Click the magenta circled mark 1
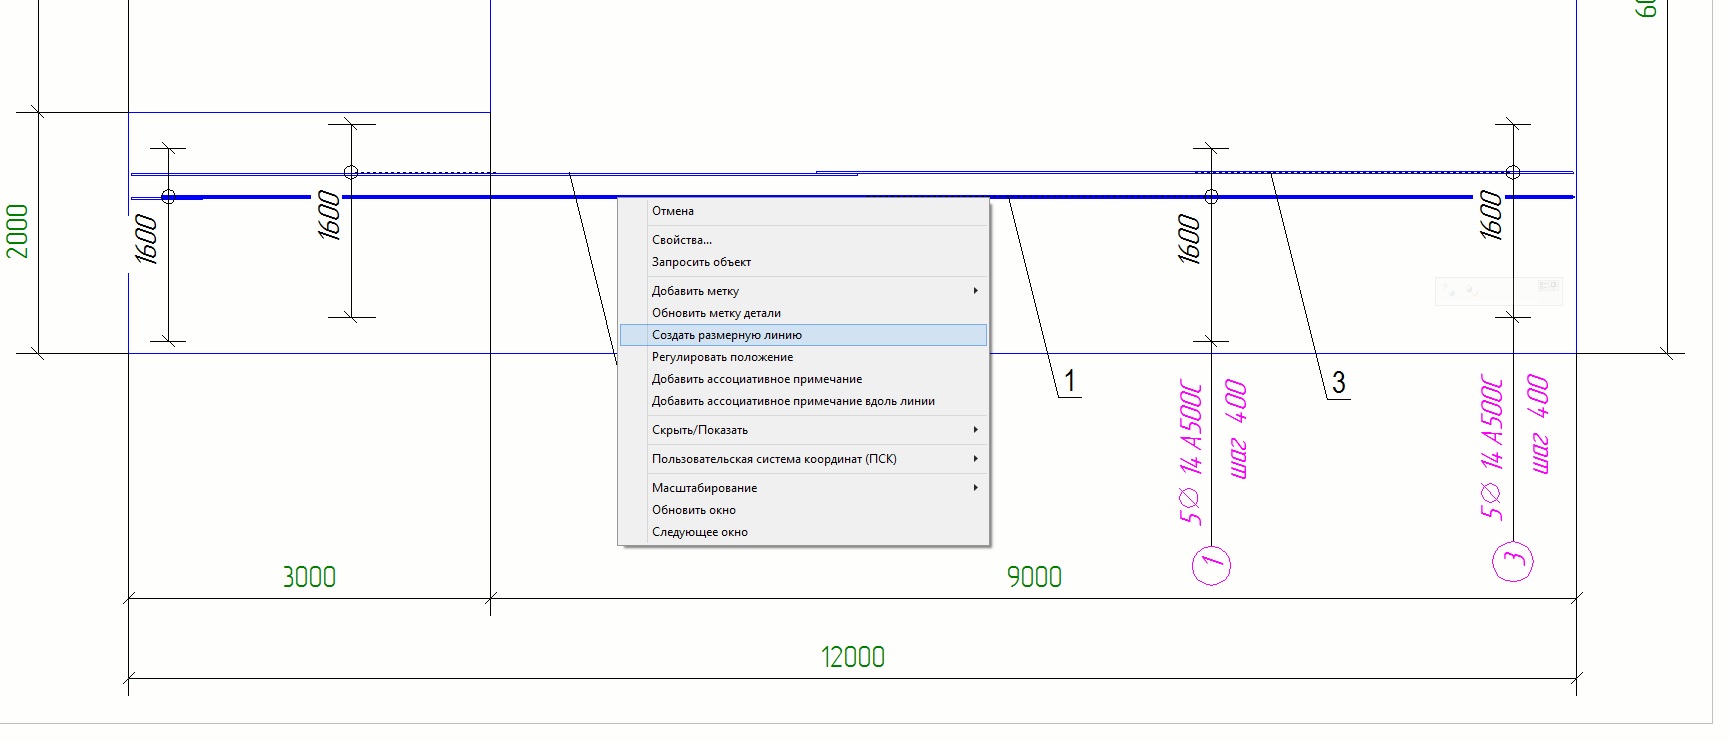This screenshot has height=741, width=1731. 1211,564
